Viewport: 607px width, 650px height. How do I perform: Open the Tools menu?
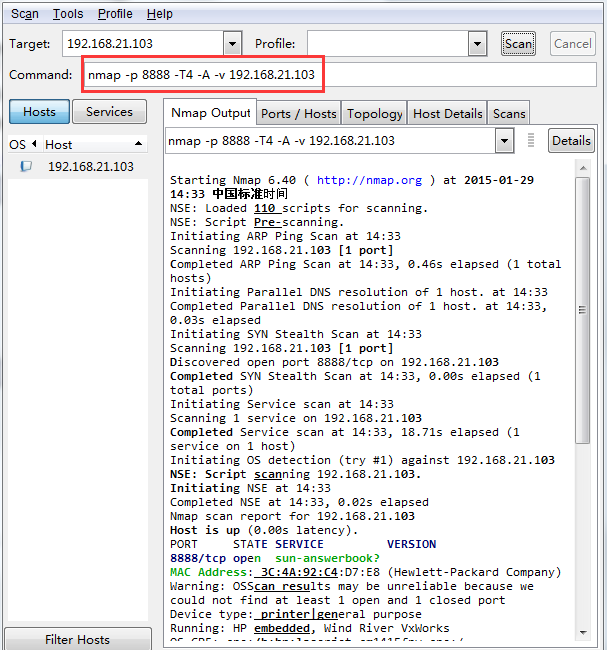[68, 14]
